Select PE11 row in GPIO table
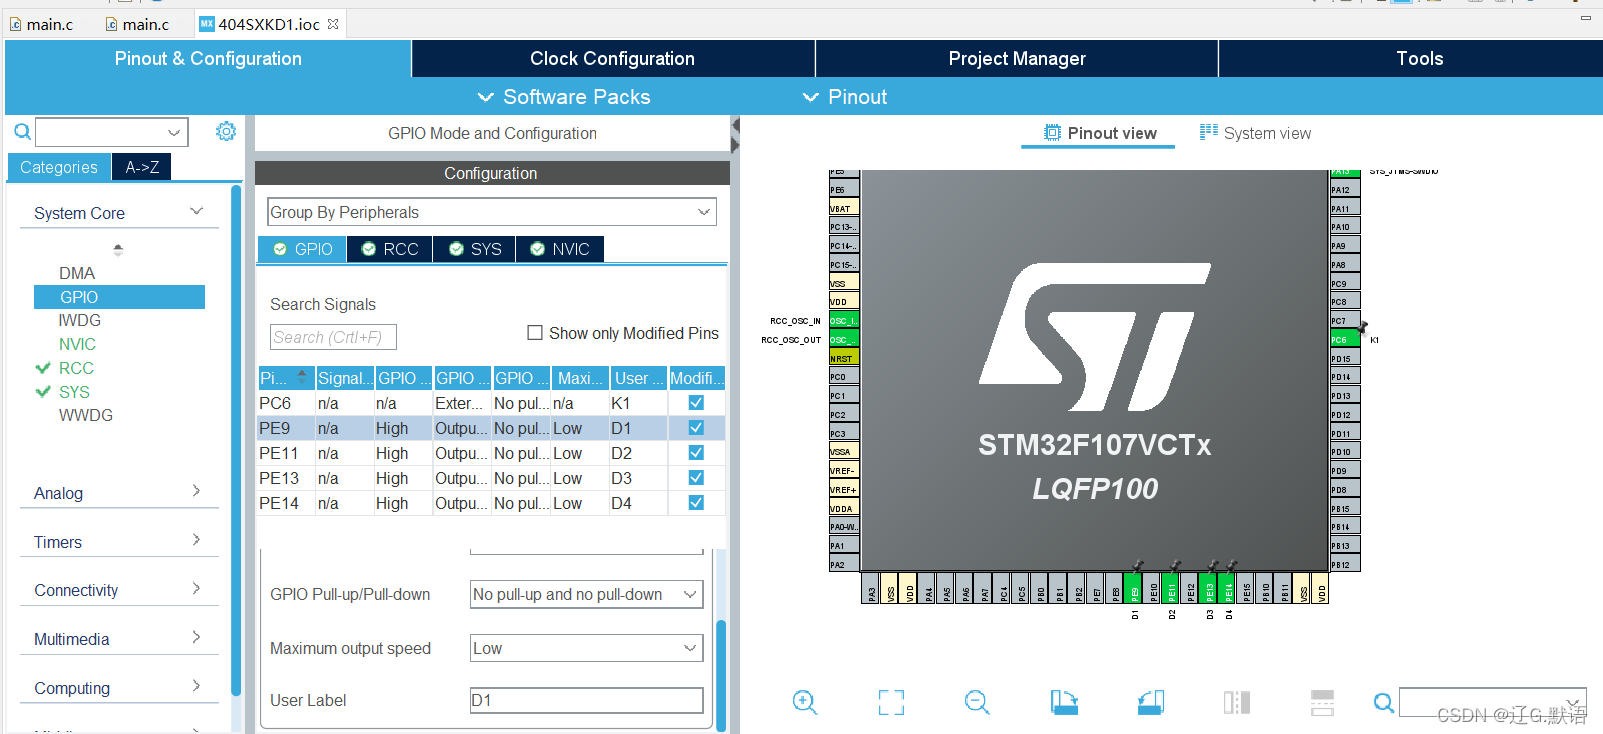Image resolution: width=1603 pixels, height=734 pixels. [x=491, y=453]
